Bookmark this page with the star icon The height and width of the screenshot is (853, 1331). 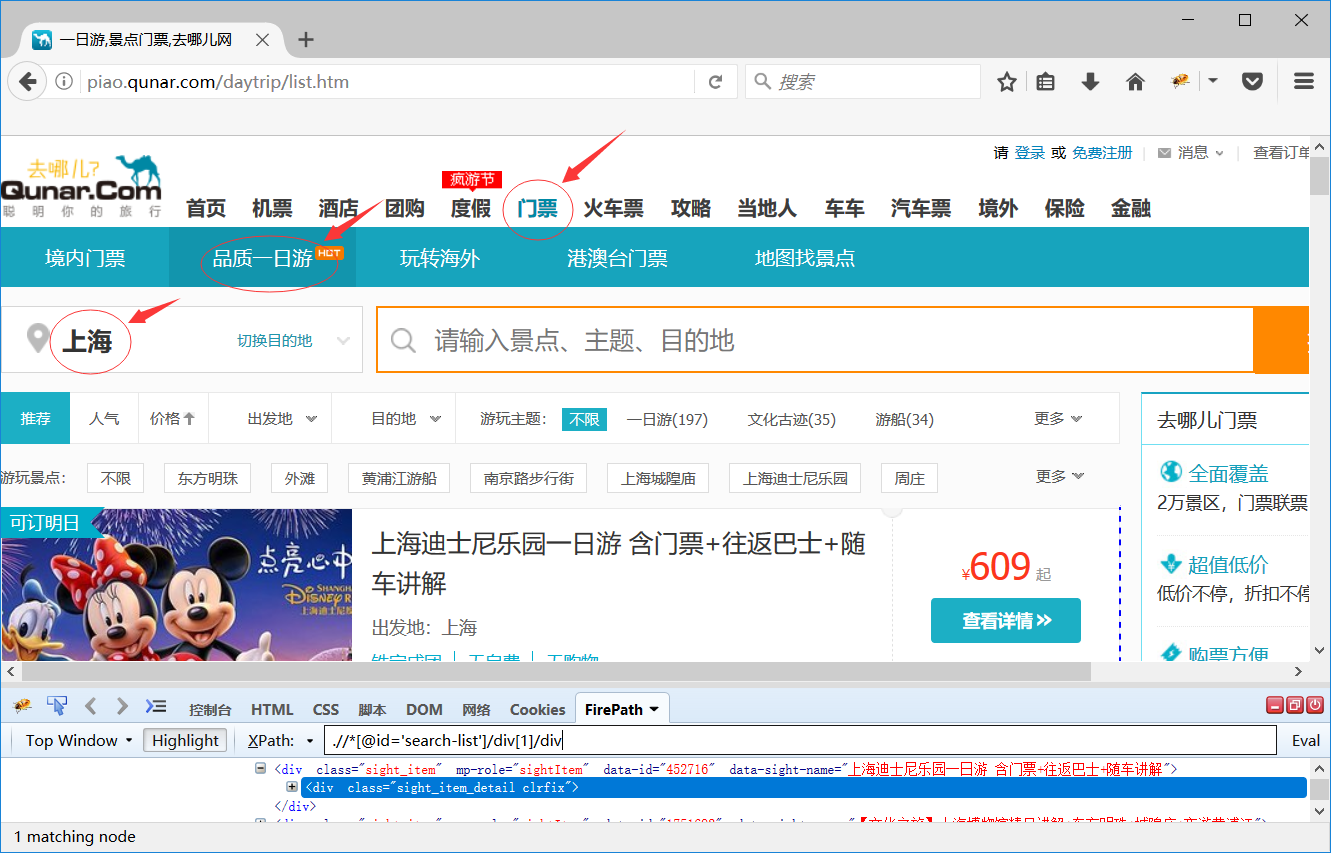(x=1007, y=82)
